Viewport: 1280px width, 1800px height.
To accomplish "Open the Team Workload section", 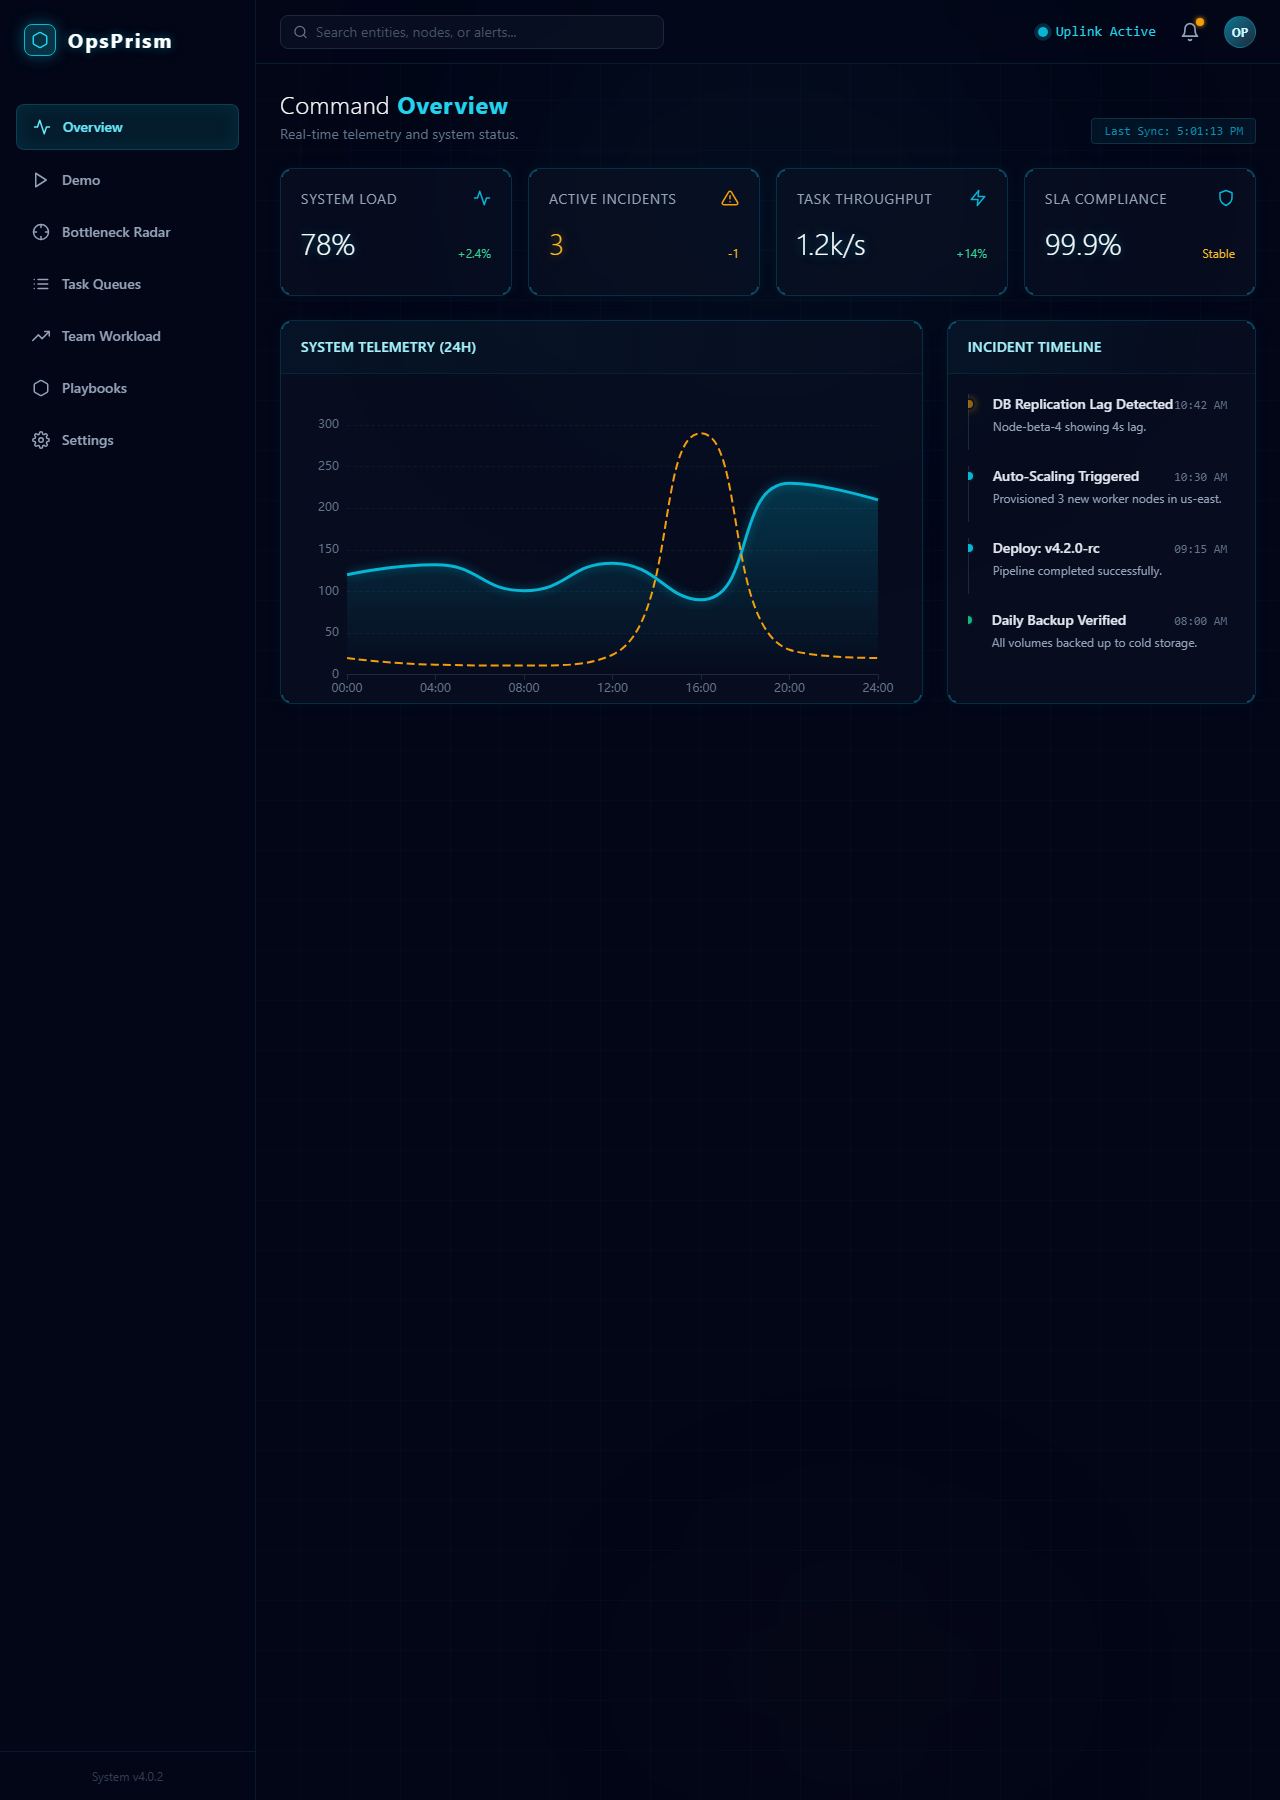I will click(x=127, y=336).
